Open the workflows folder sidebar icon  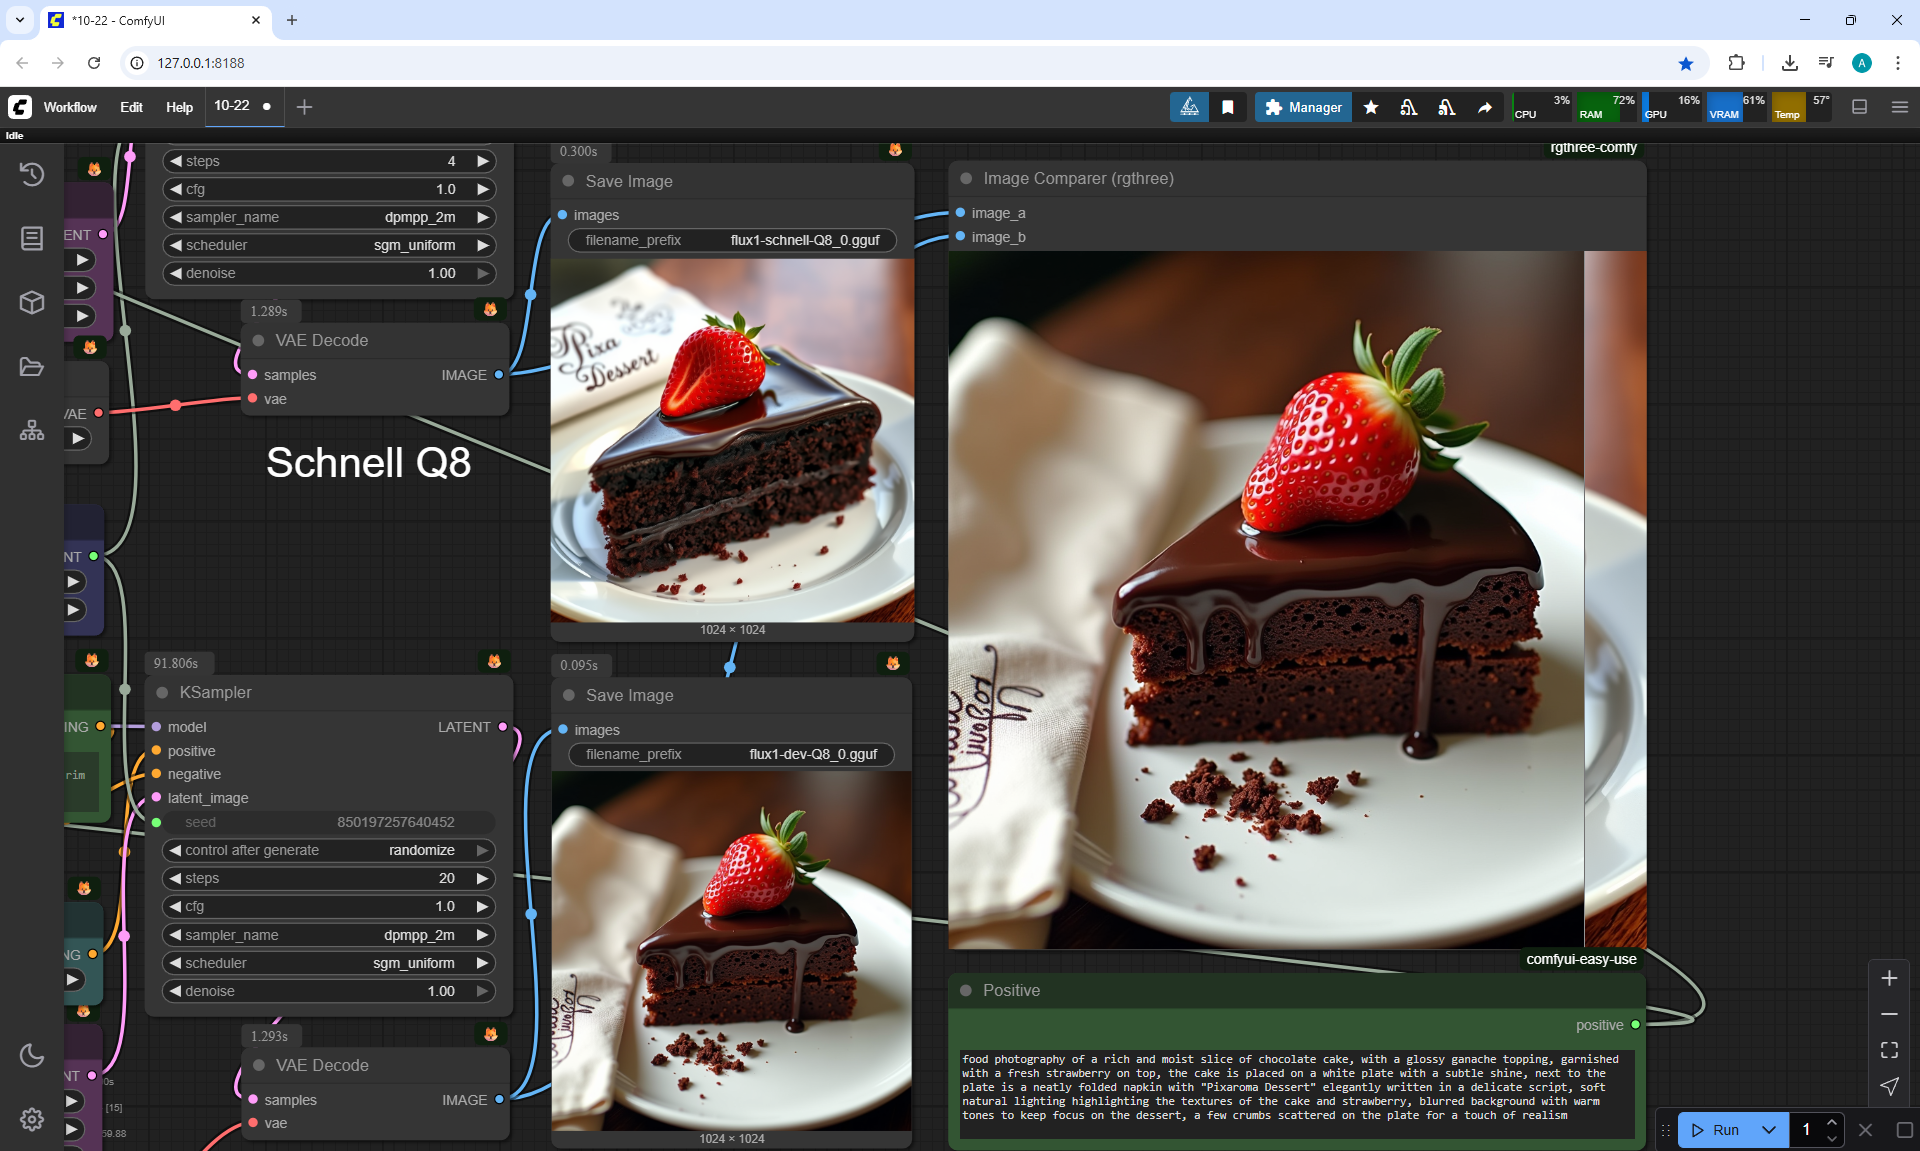tap(32, 367)
